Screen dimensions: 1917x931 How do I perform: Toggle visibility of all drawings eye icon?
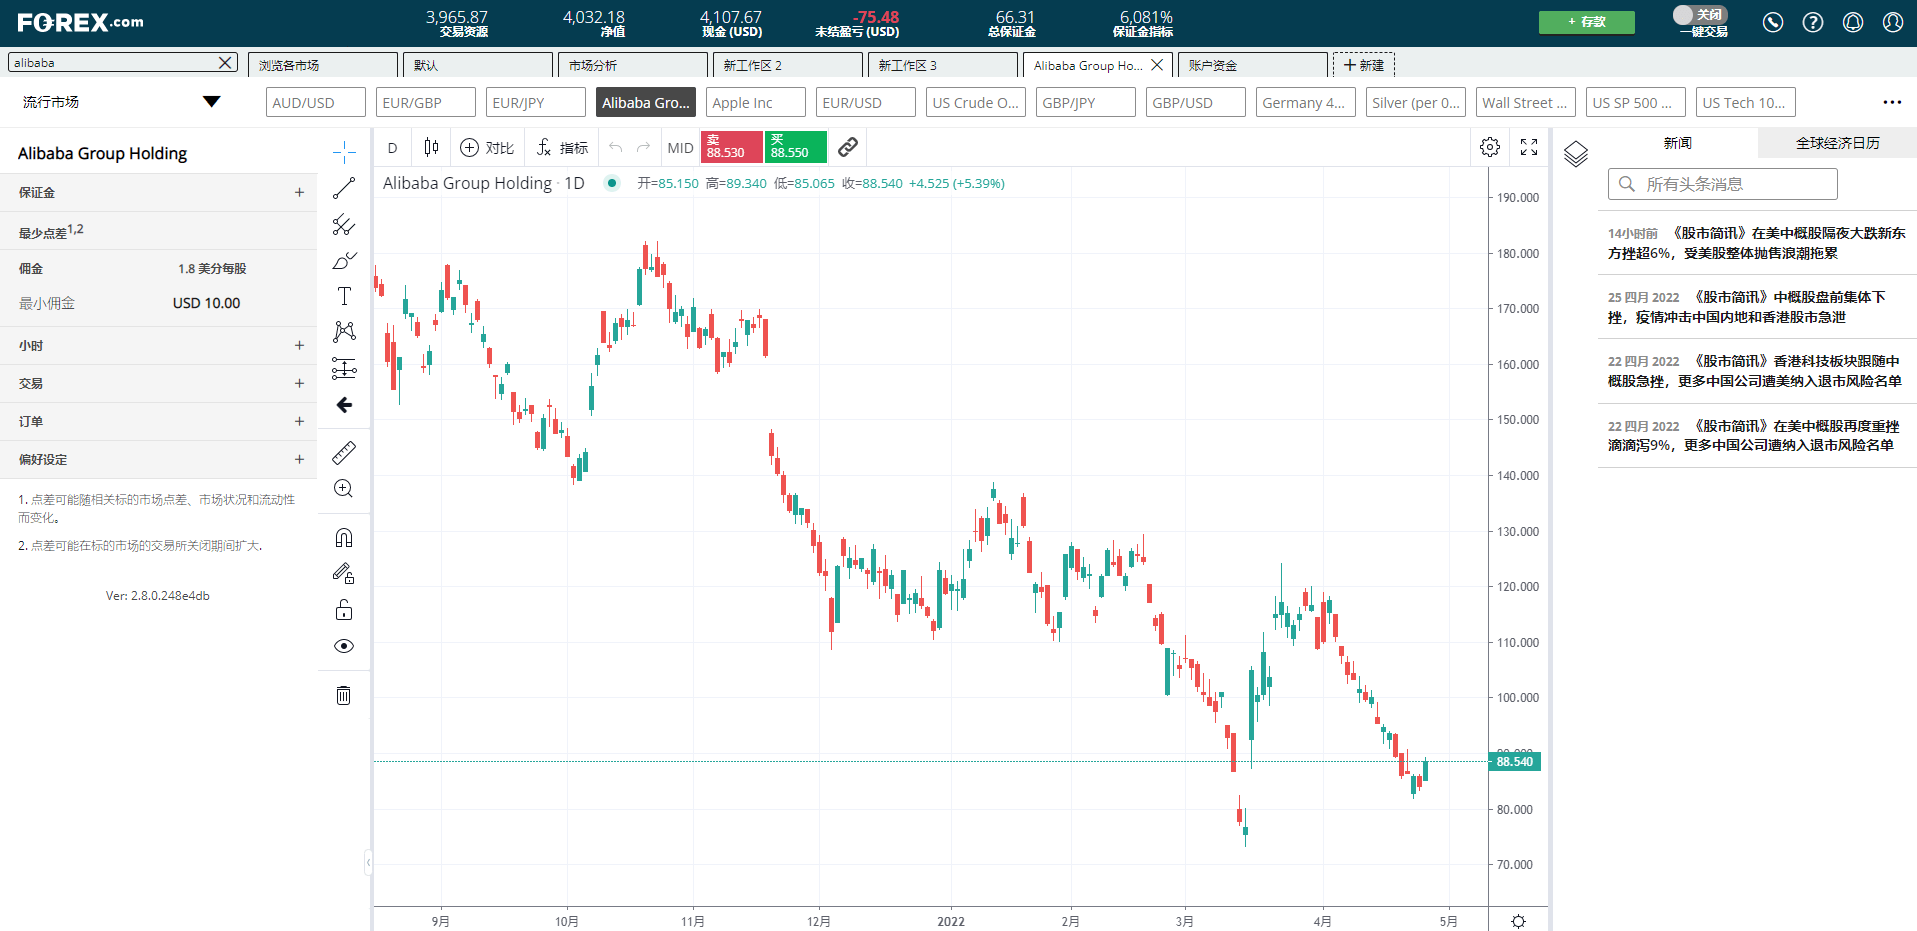(344, 646)
